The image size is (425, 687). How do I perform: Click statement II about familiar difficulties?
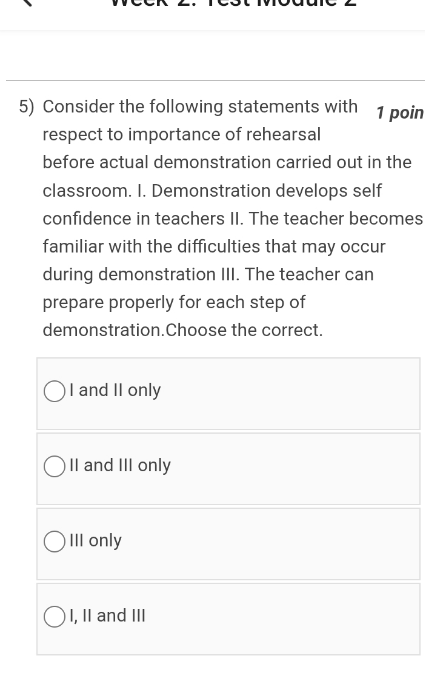pyautogui.click(x=233, y=247)
